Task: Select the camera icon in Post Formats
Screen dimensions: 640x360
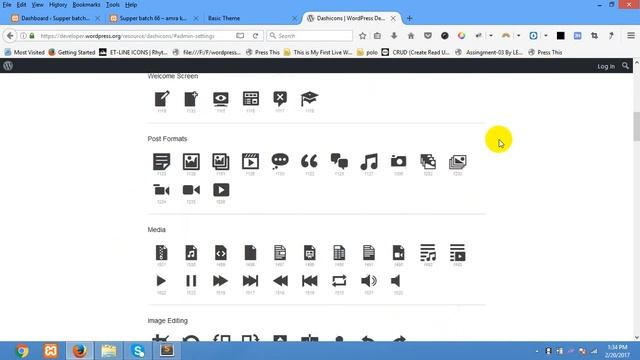Action: (x=398, y=162)
